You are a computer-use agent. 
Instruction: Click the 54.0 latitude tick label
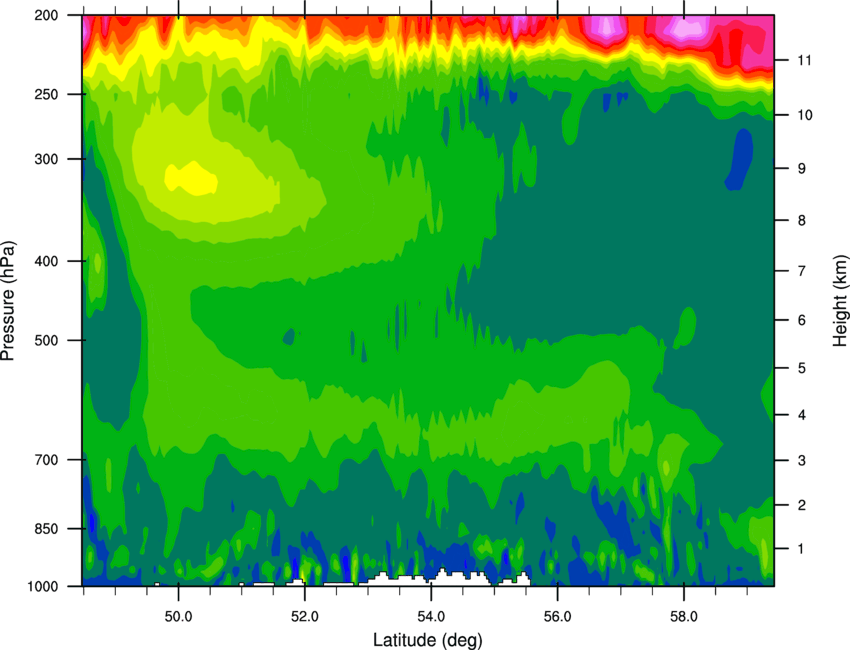click(x=431, y=617)
